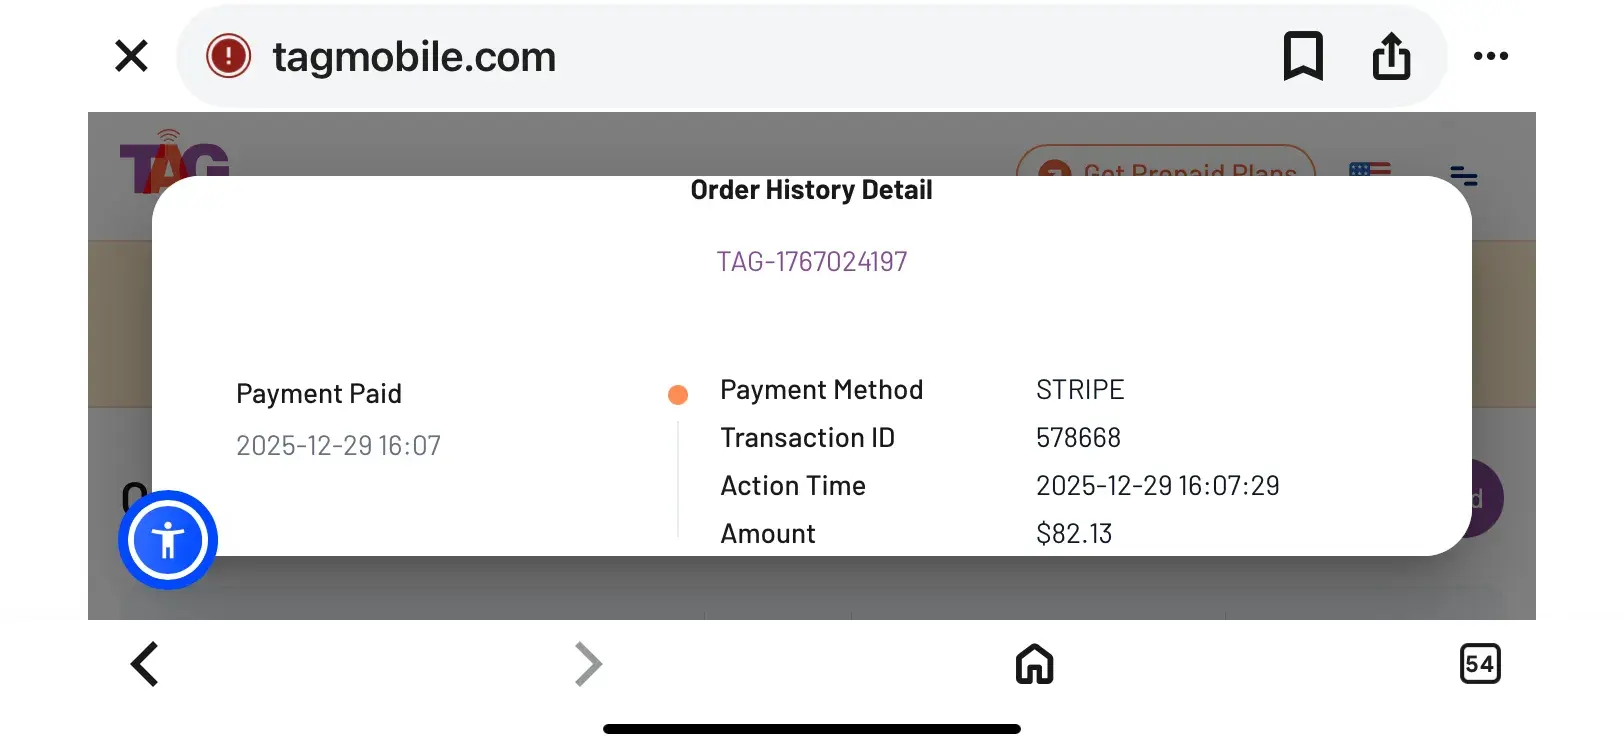The width and height of the screenshot is (1624, 750).
Task: Go forward with the right arrow
Action: click(x=588, y=664)
